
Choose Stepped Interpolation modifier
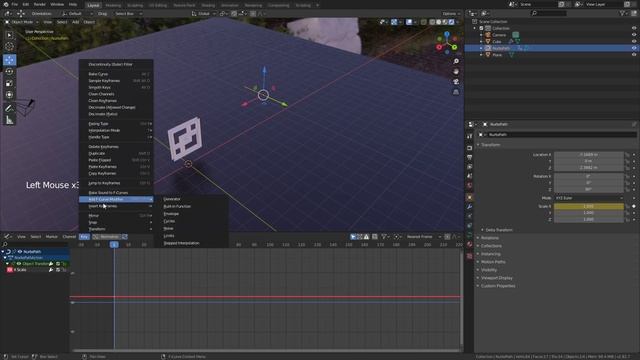[x=191, y=243]
